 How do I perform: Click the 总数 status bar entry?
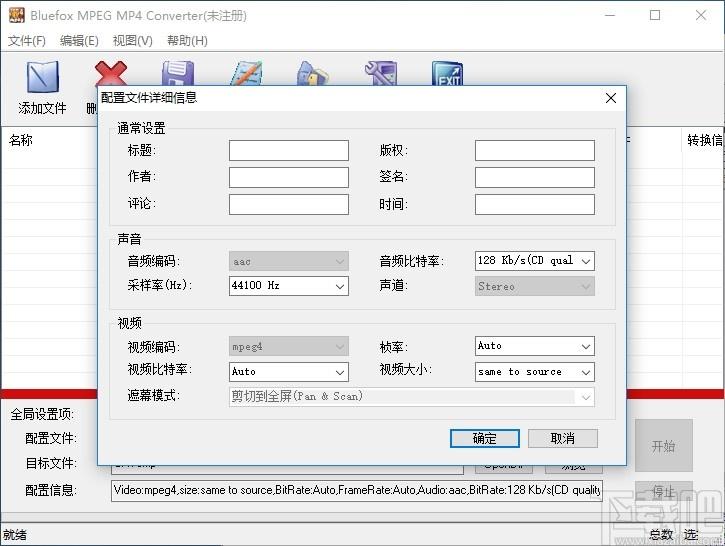(661, 535)
